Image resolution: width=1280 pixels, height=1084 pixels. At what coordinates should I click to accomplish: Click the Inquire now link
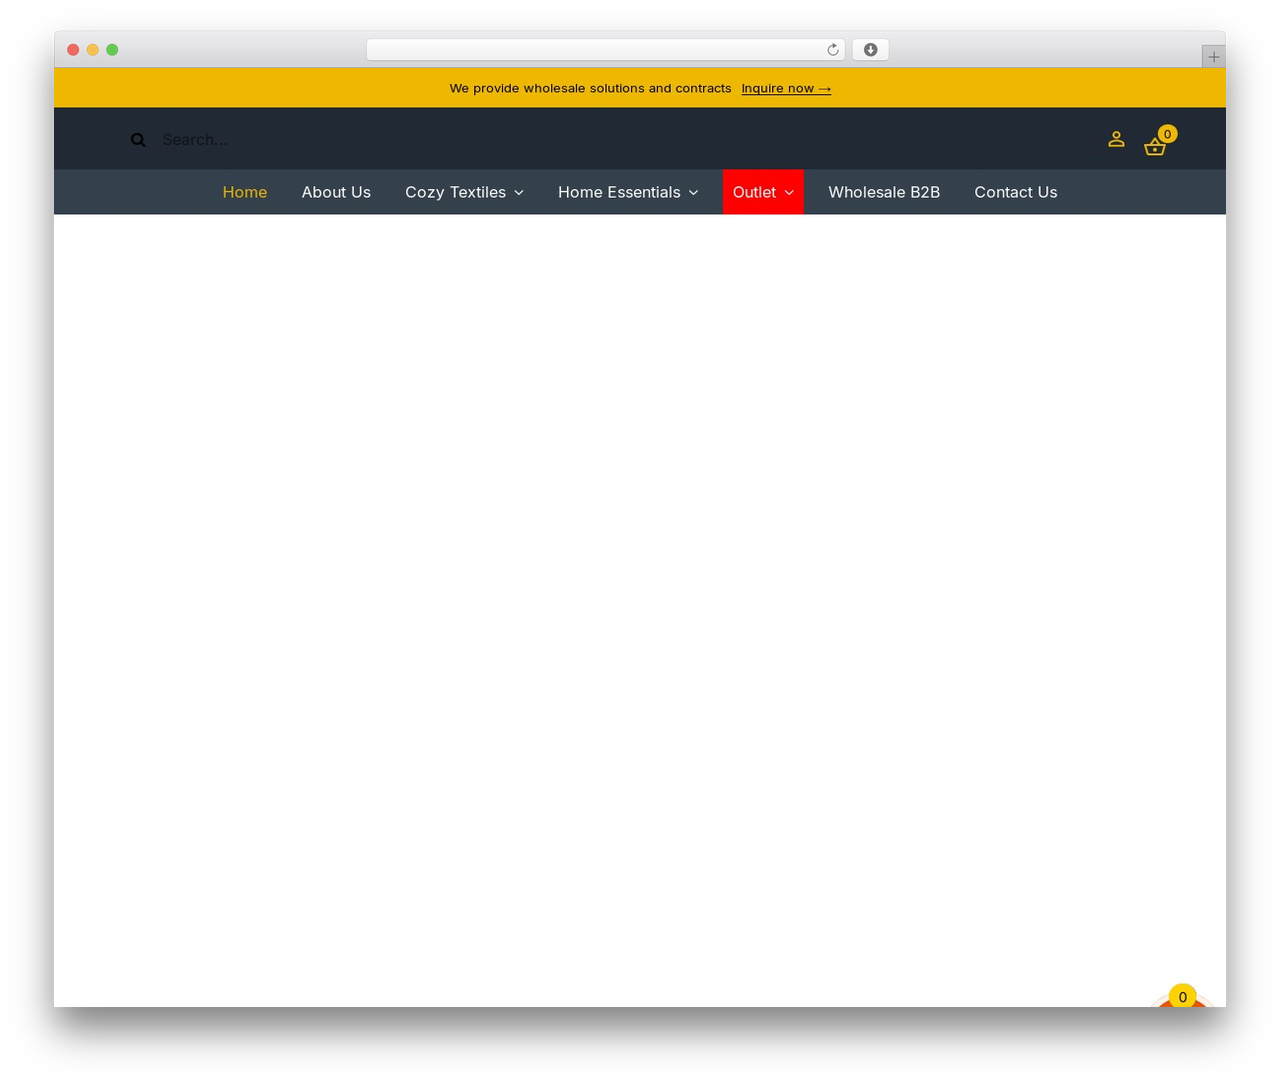pyautogui.click(x=786, y=88)
